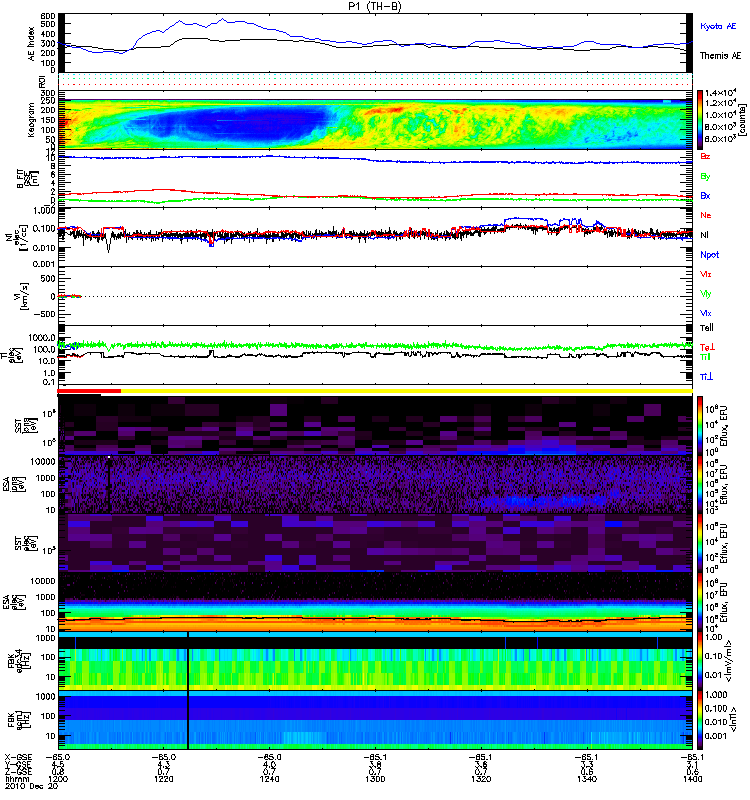Click the 1220 time tick label
This screenshot has height=800, width=750.
click(164, 779)
